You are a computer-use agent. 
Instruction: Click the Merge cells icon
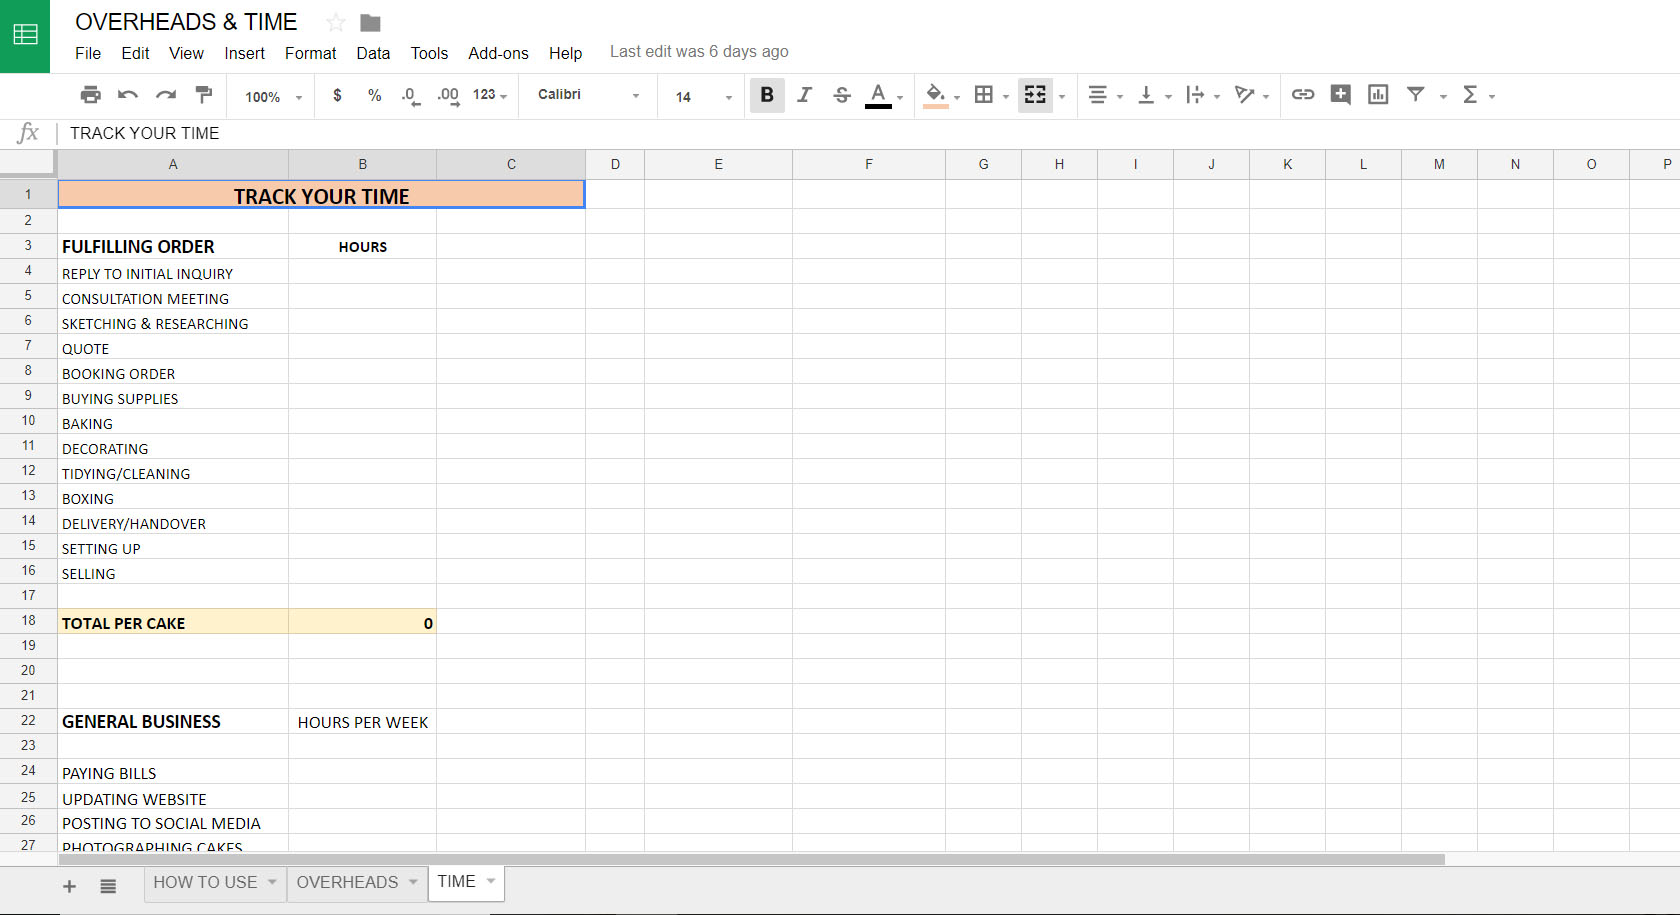tap(1035, 95)
